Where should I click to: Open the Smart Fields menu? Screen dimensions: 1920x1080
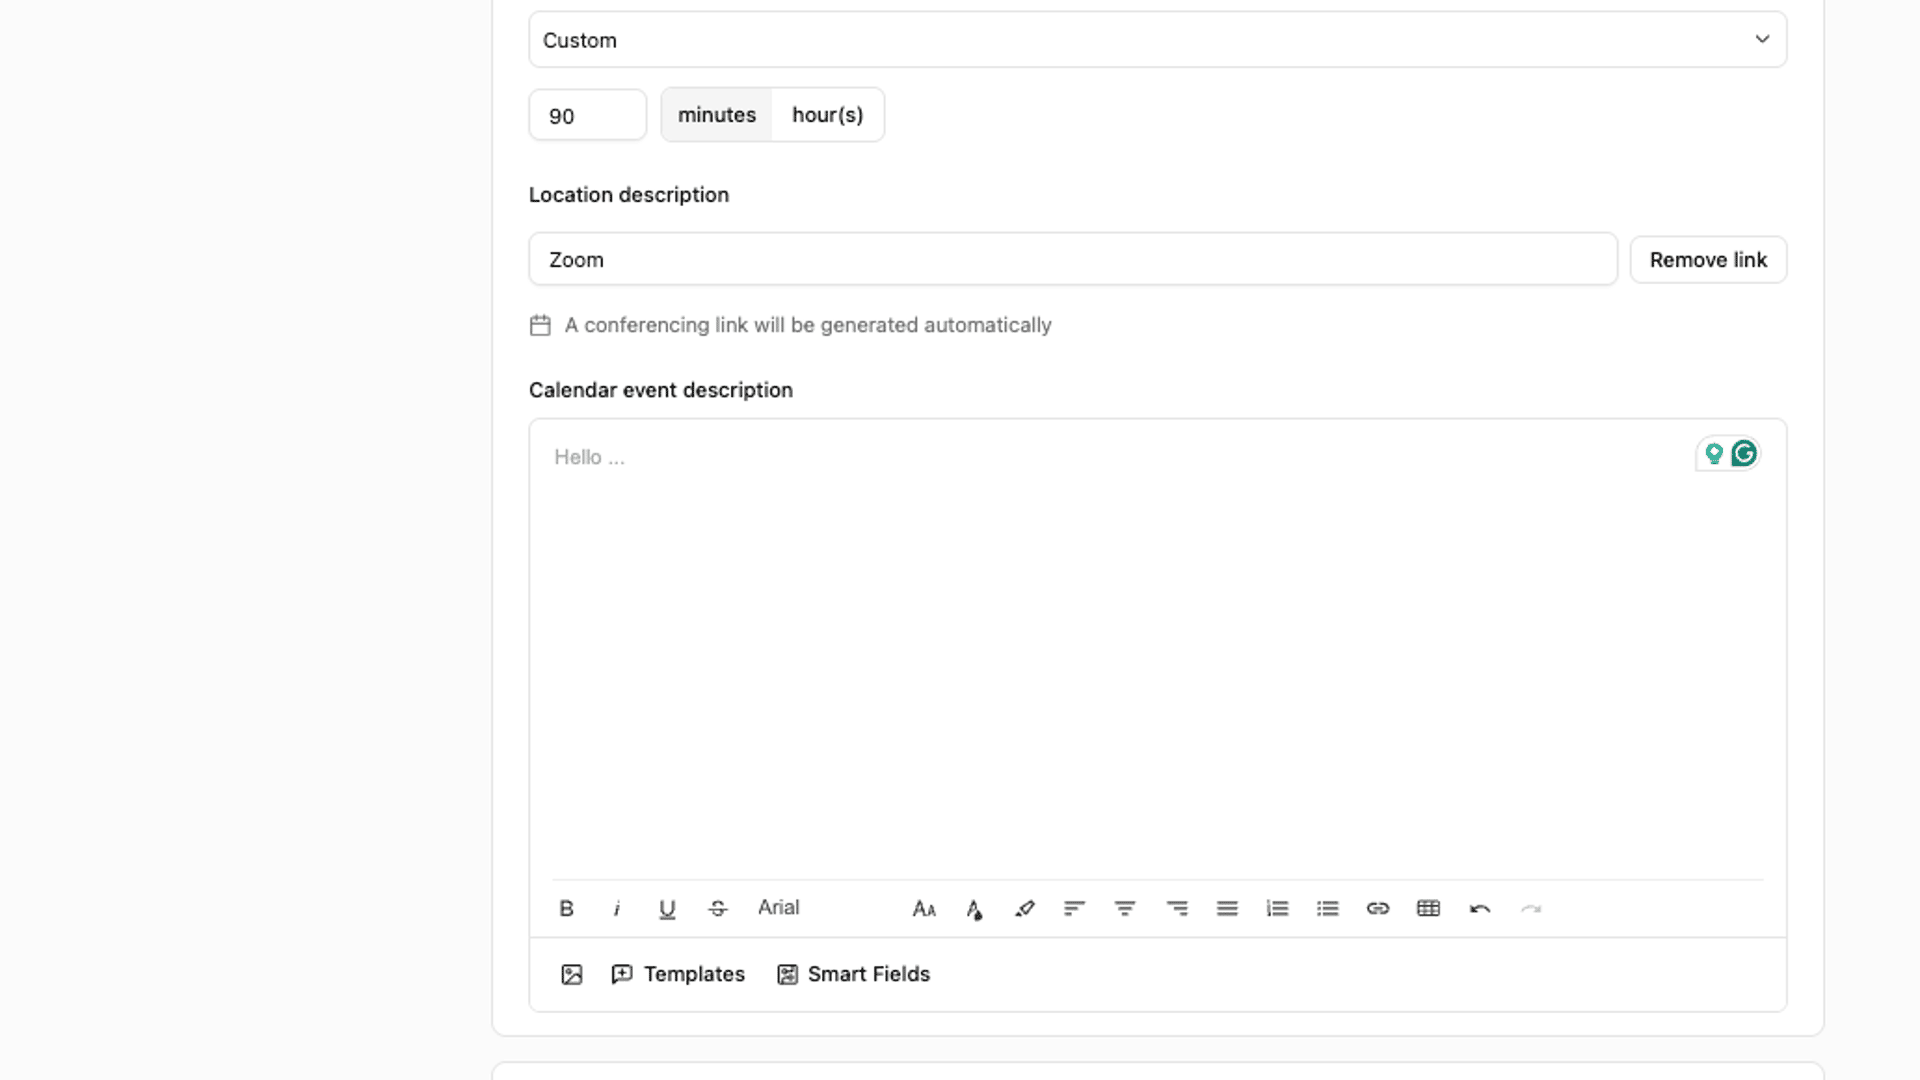853,974
